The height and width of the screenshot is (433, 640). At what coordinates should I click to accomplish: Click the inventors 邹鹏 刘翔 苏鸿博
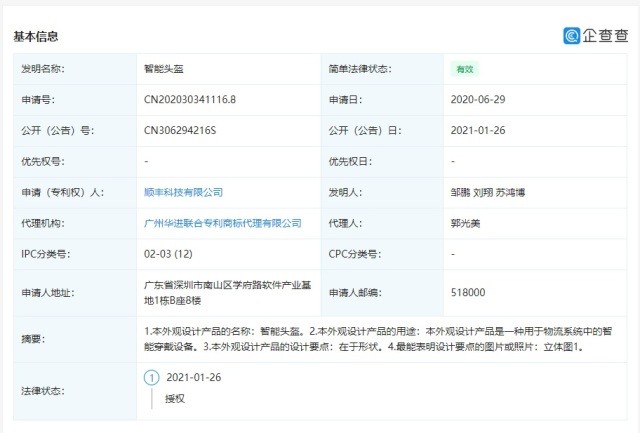coord(488,192)
